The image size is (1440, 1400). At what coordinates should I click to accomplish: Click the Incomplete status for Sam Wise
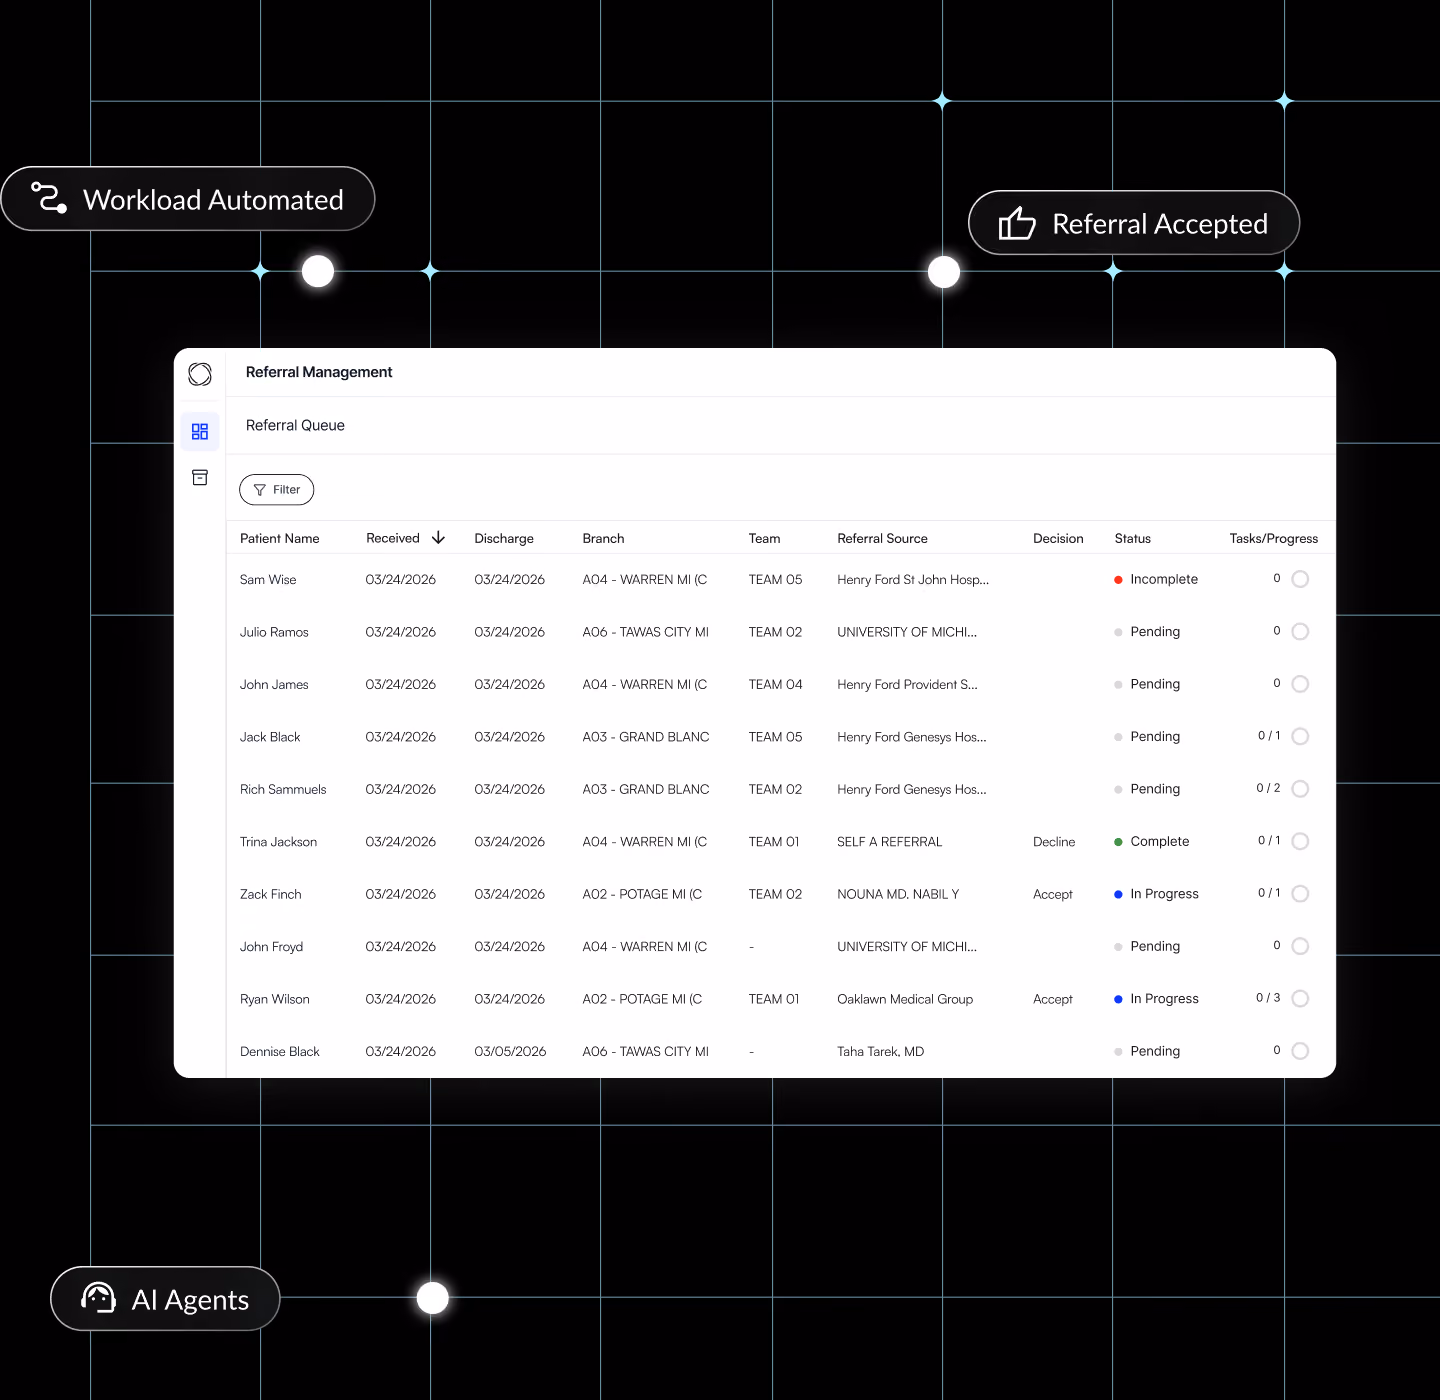pos(1156,579)
